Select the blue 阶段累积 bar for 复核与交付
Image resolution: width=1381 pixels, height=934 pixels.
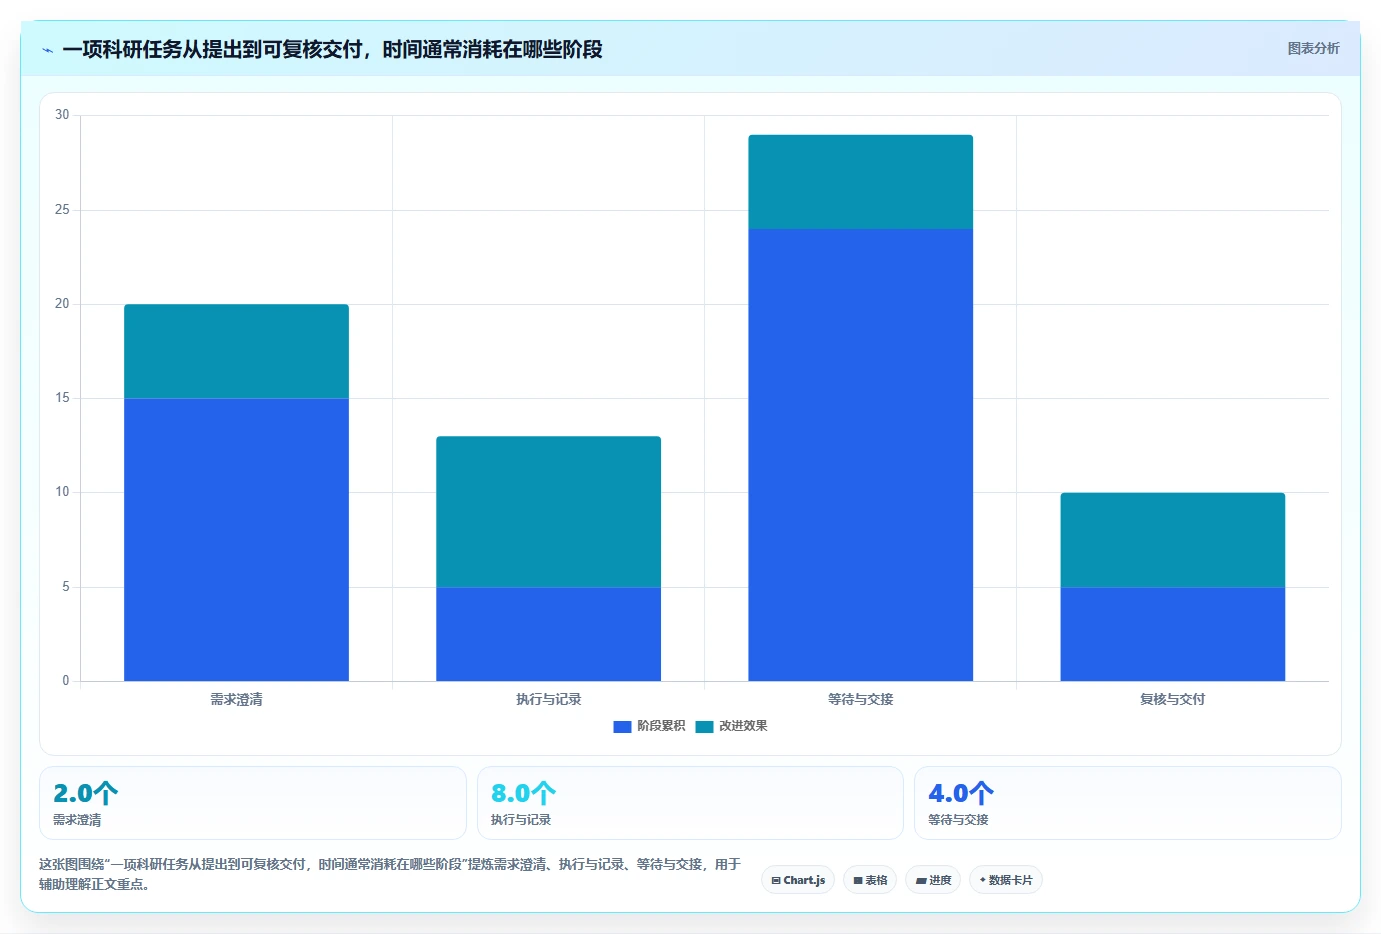tap(1172, 634)
